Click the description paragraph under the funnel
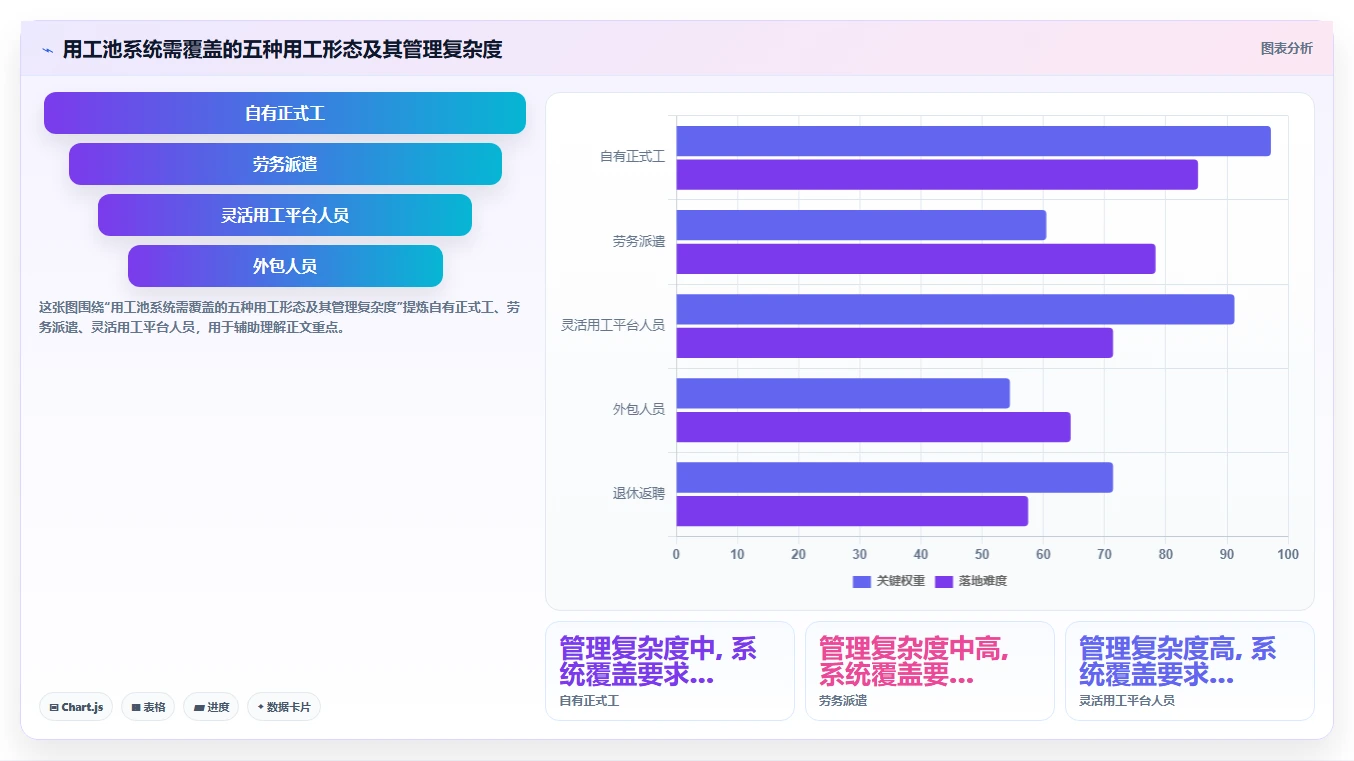The width and height of the screenshot is (1354, 761). (x=280, y=317)
